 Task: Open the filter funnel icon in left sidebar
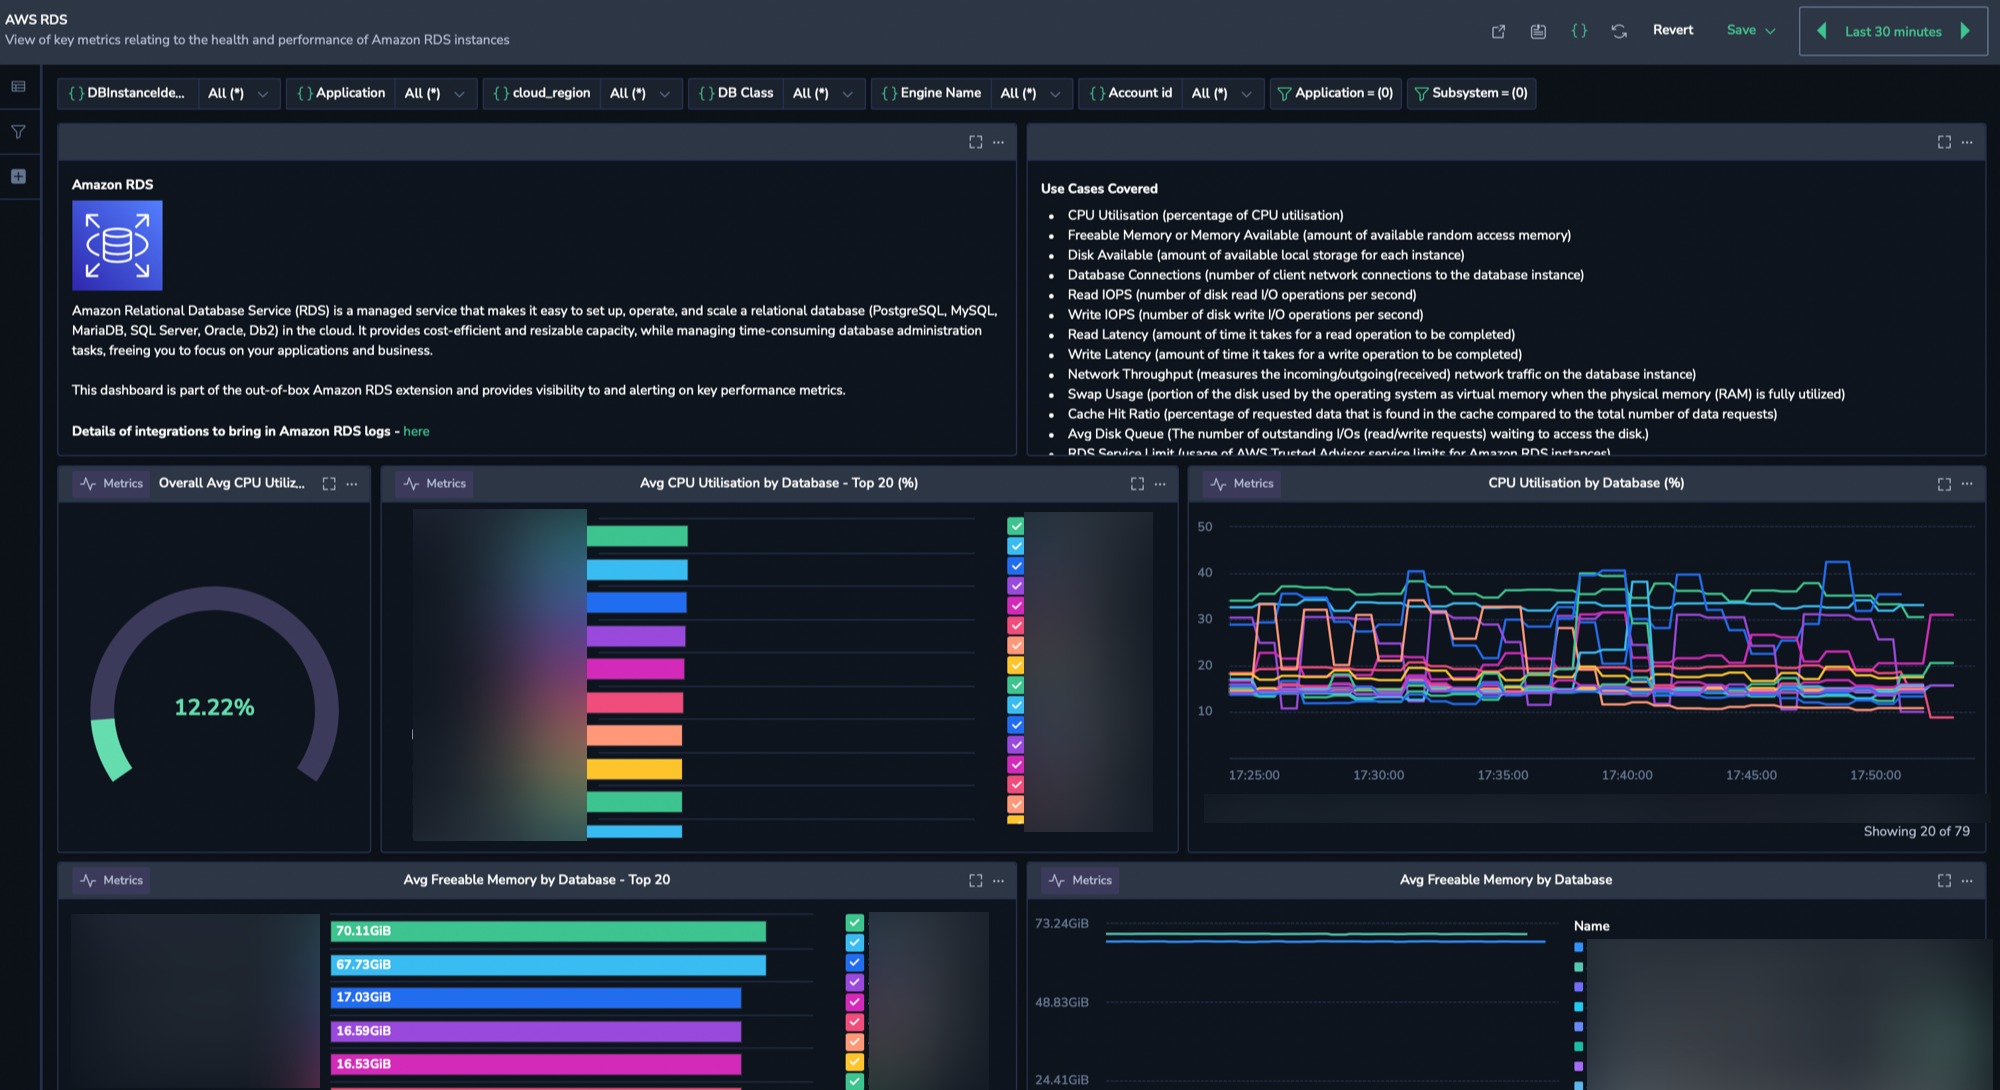(x=18, y=131)
